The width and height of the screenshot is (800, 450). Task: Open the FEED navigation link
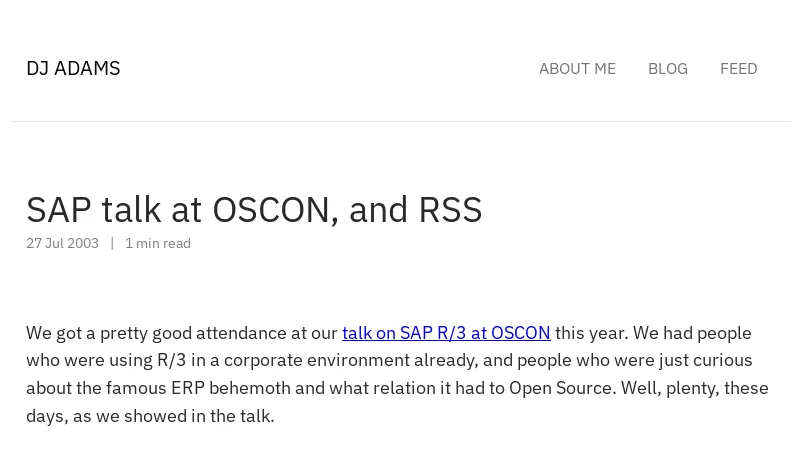(x=739, y=69)
